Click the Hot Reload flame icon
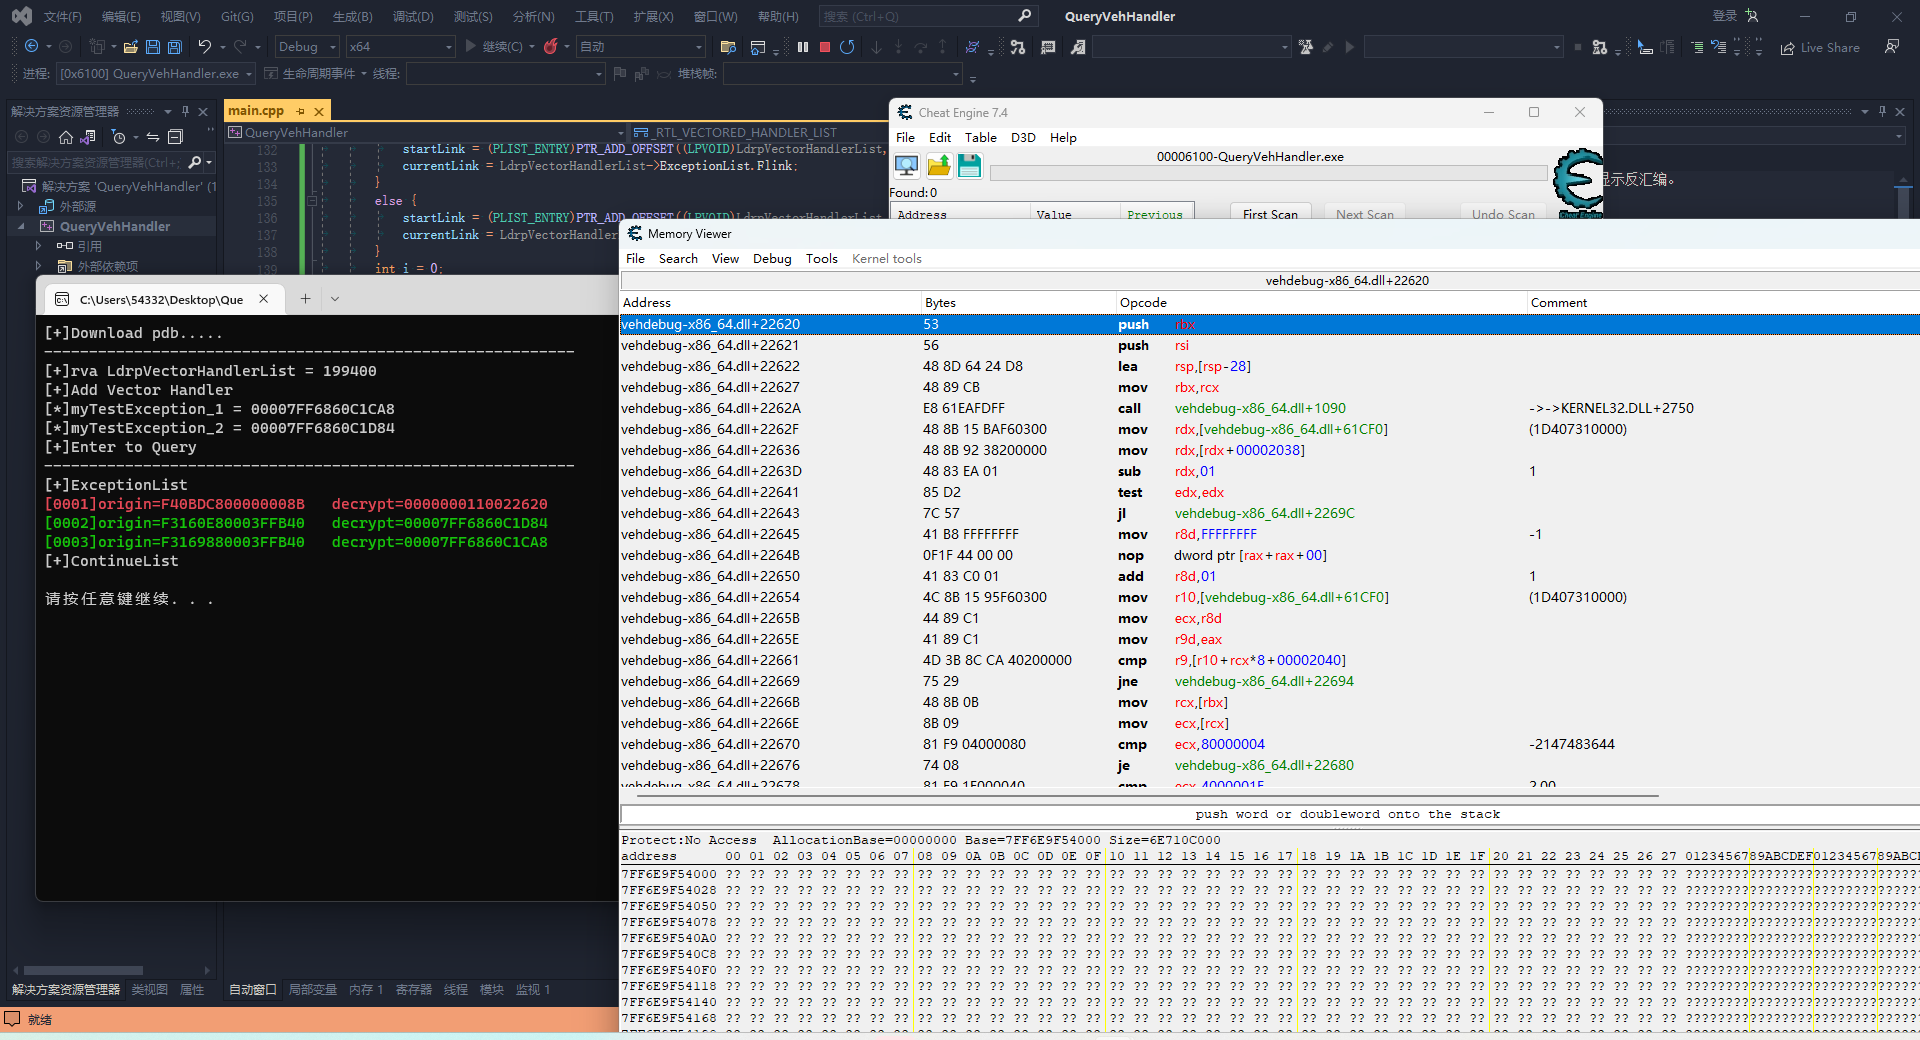This screenshot has width=1920, height=1040. tap(550, 47)
